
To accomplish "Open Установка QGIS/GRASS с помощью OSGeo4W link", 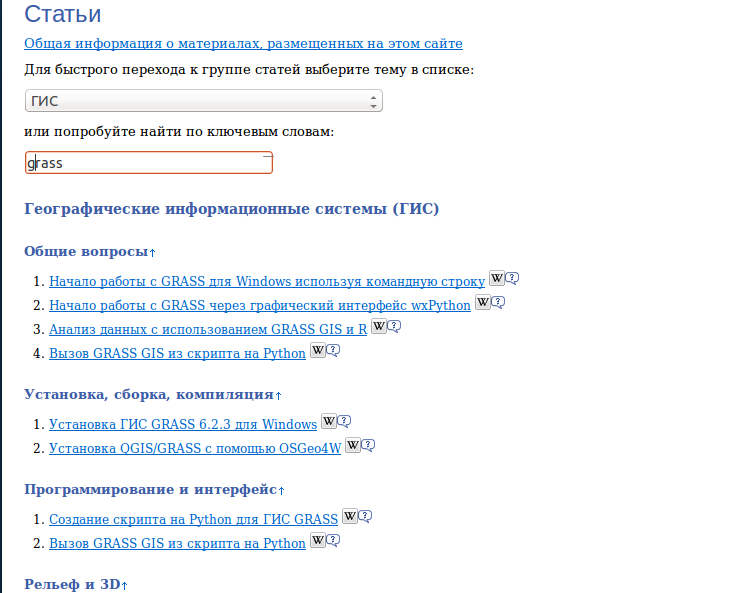I will coord(194,448).
